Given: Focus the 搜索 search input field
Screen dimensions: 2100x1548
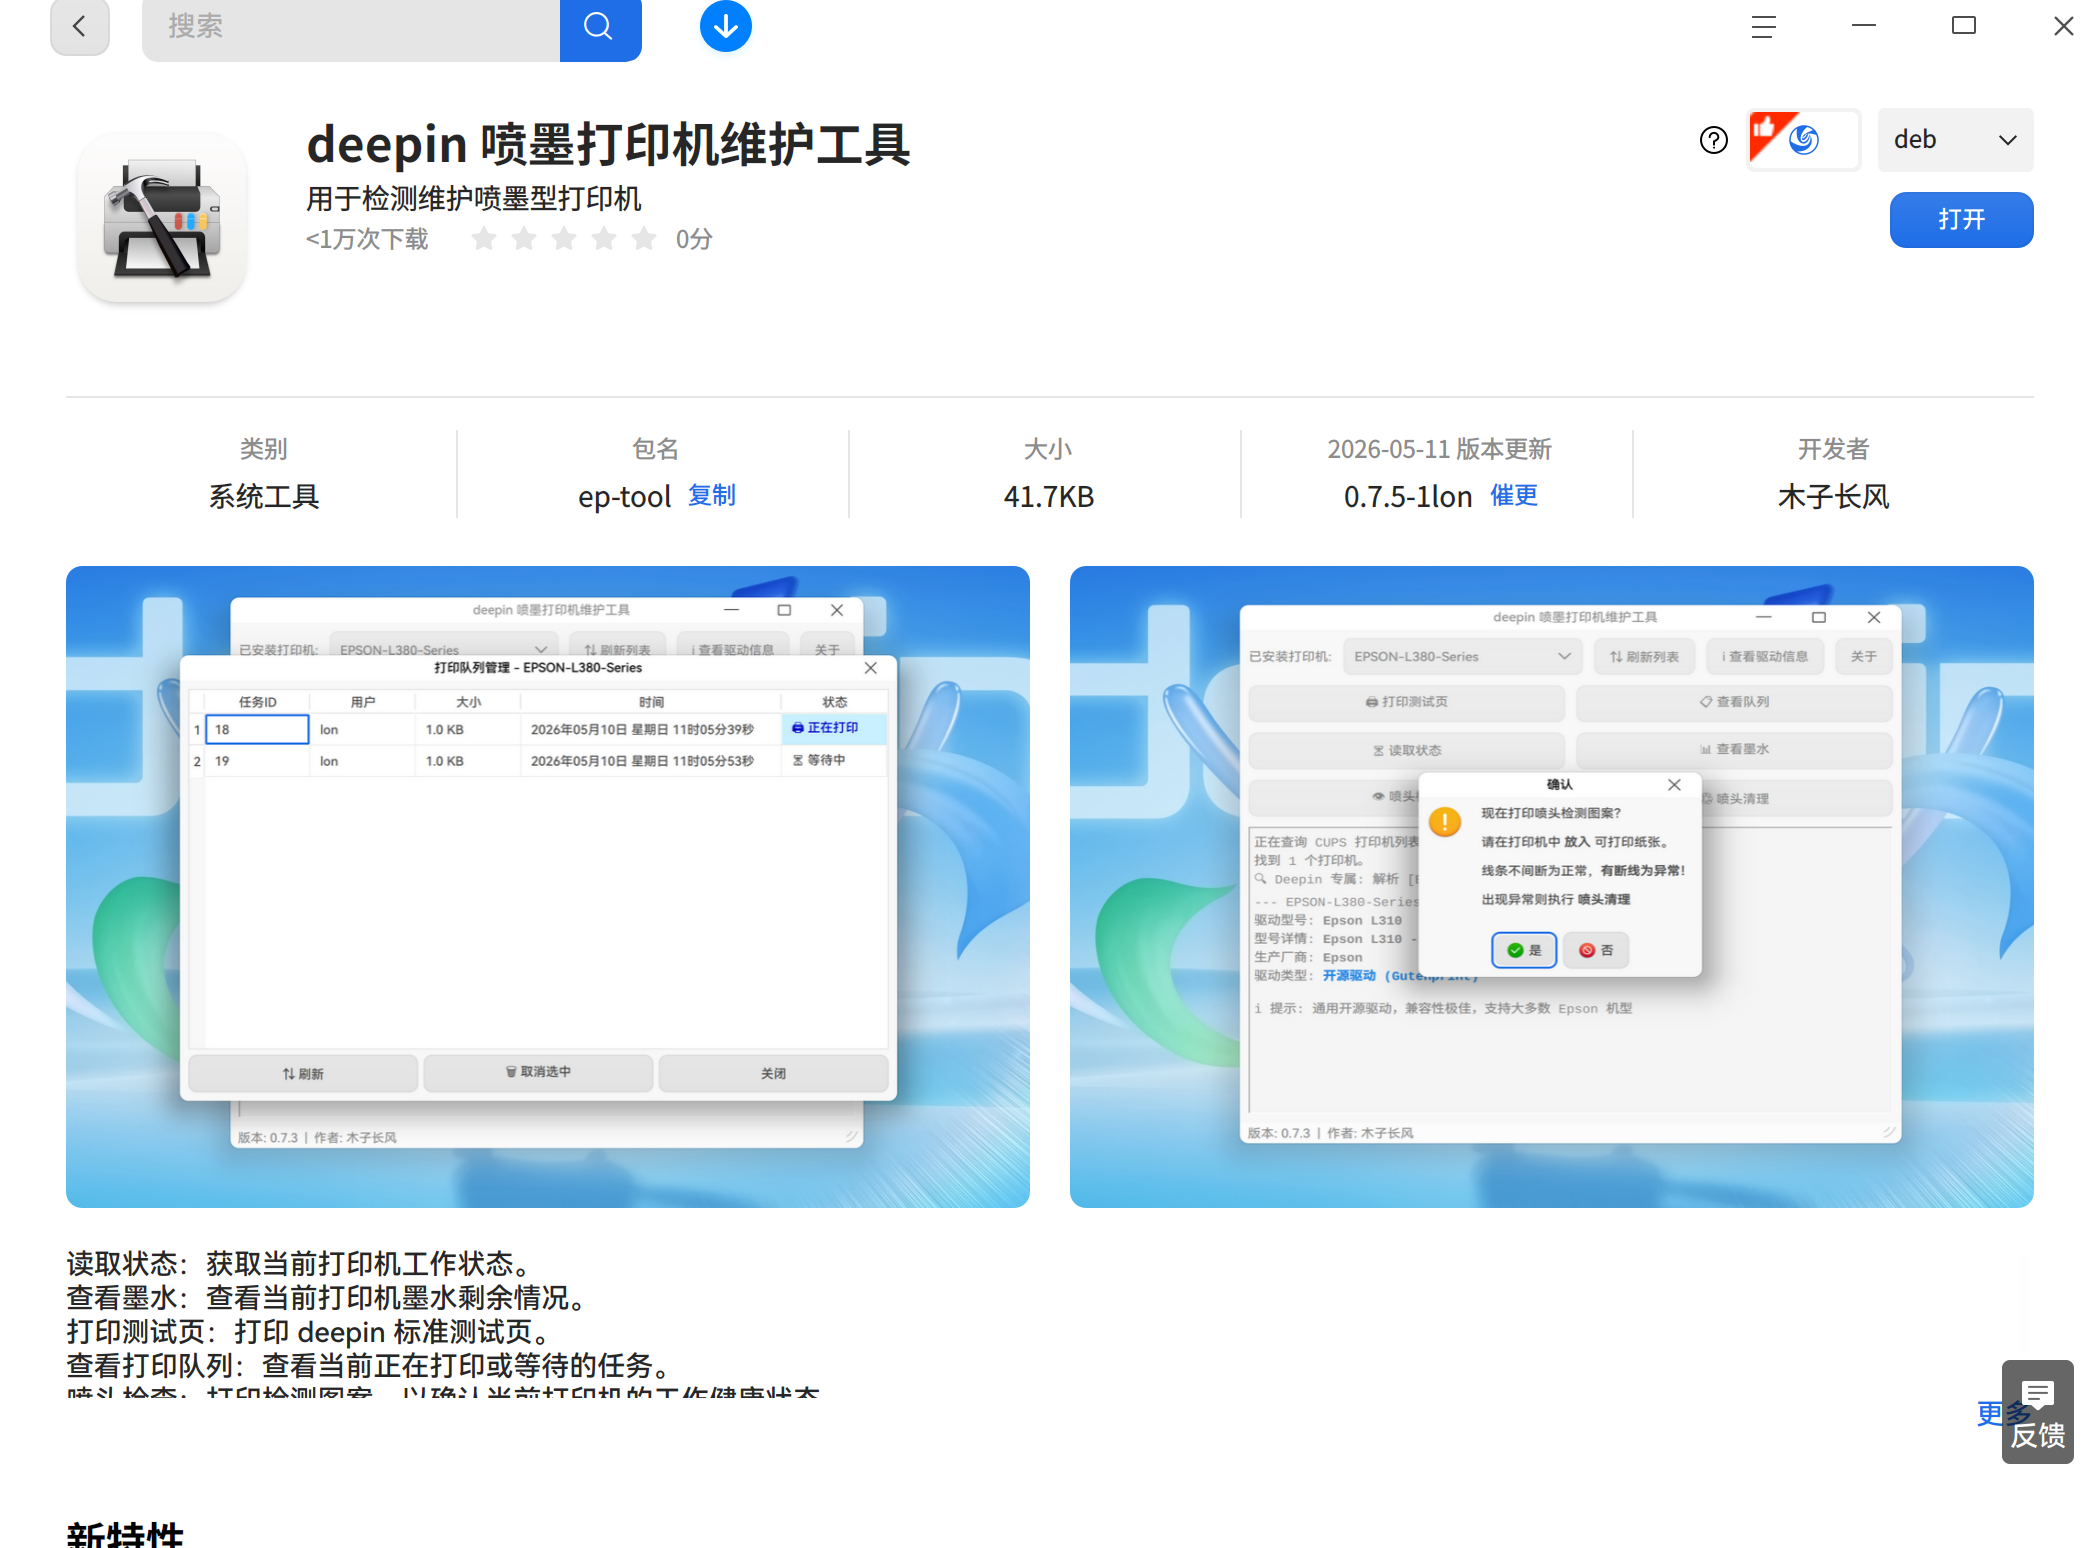Looking at the screenshot, I should (x=351, y=27).
